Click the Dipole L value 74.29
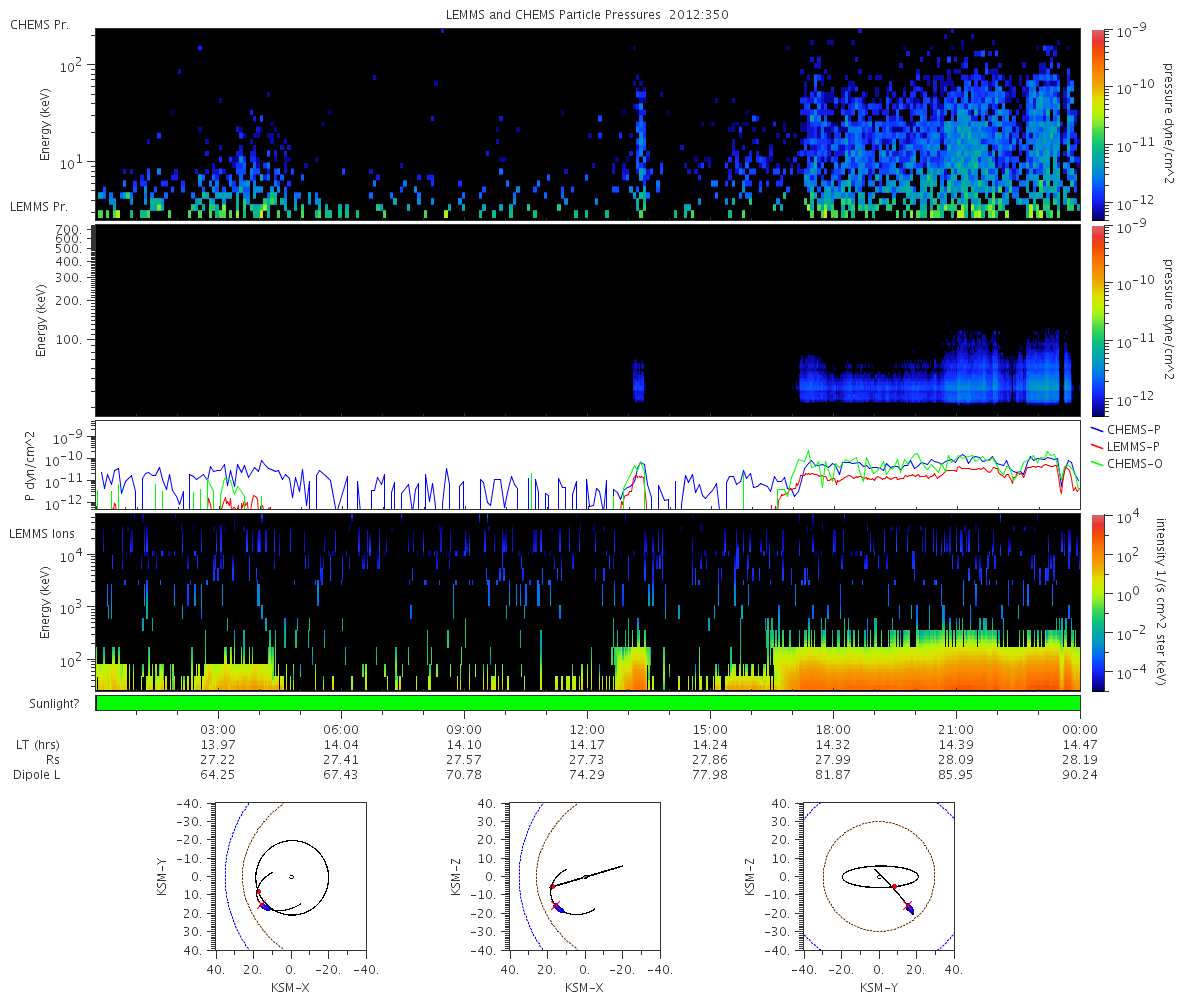 click(x=587, y=775)
